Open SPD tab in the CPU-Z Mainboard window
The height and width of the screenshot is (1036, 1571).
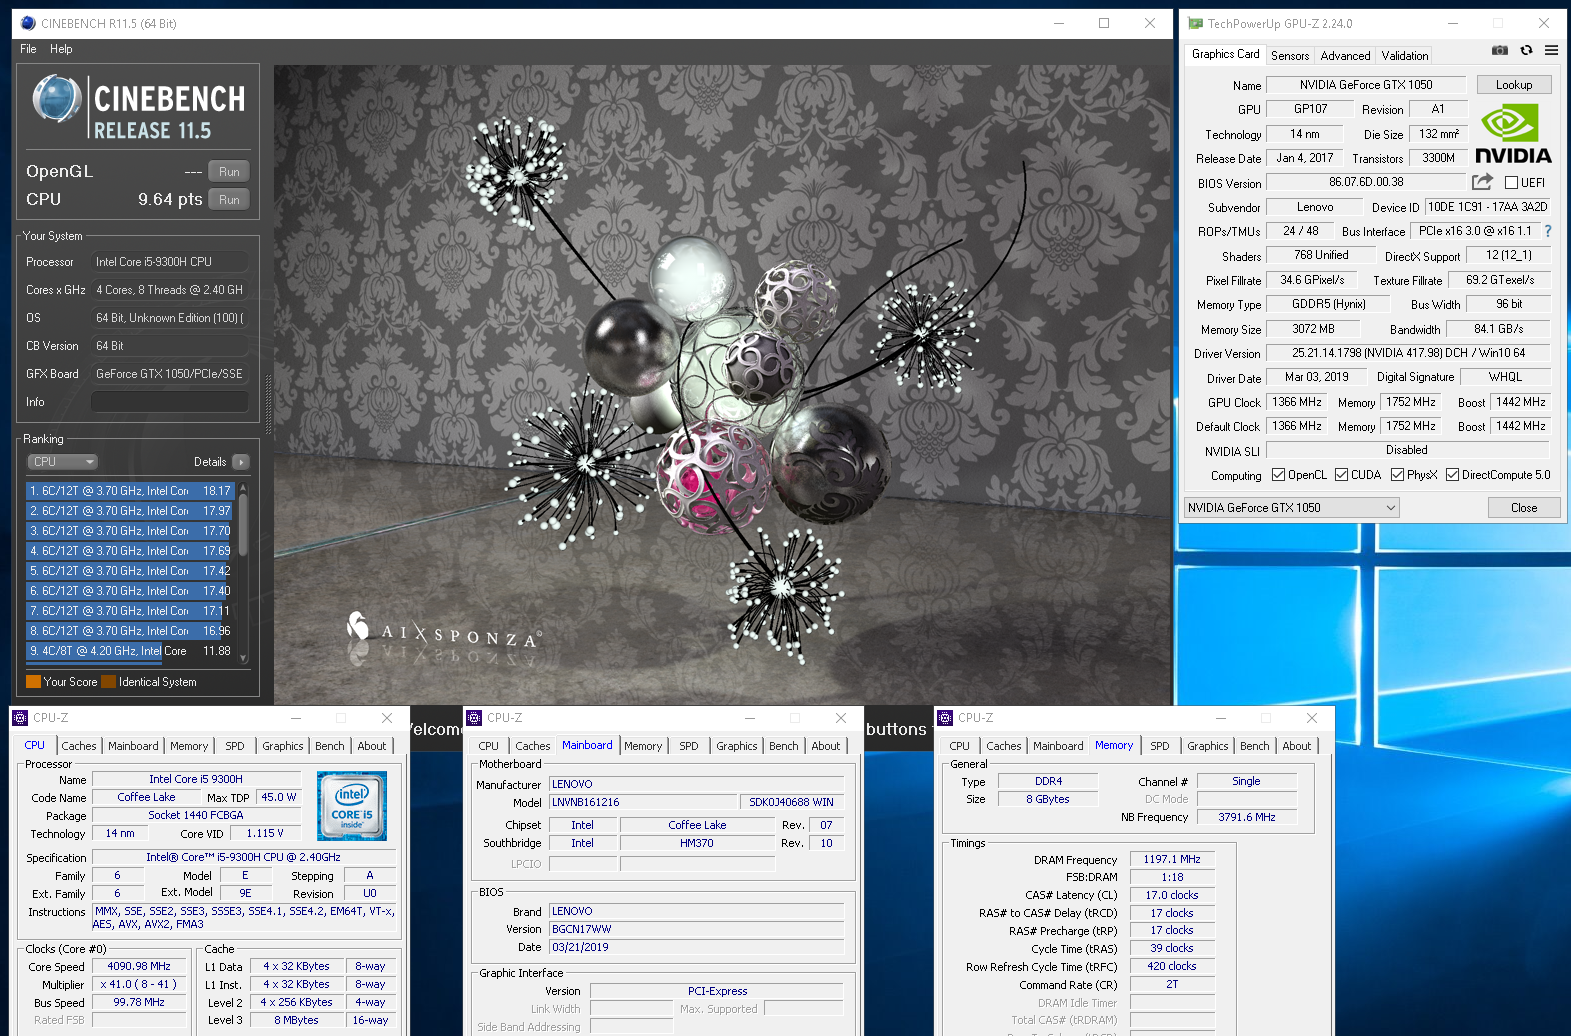(x=689, y=746)
